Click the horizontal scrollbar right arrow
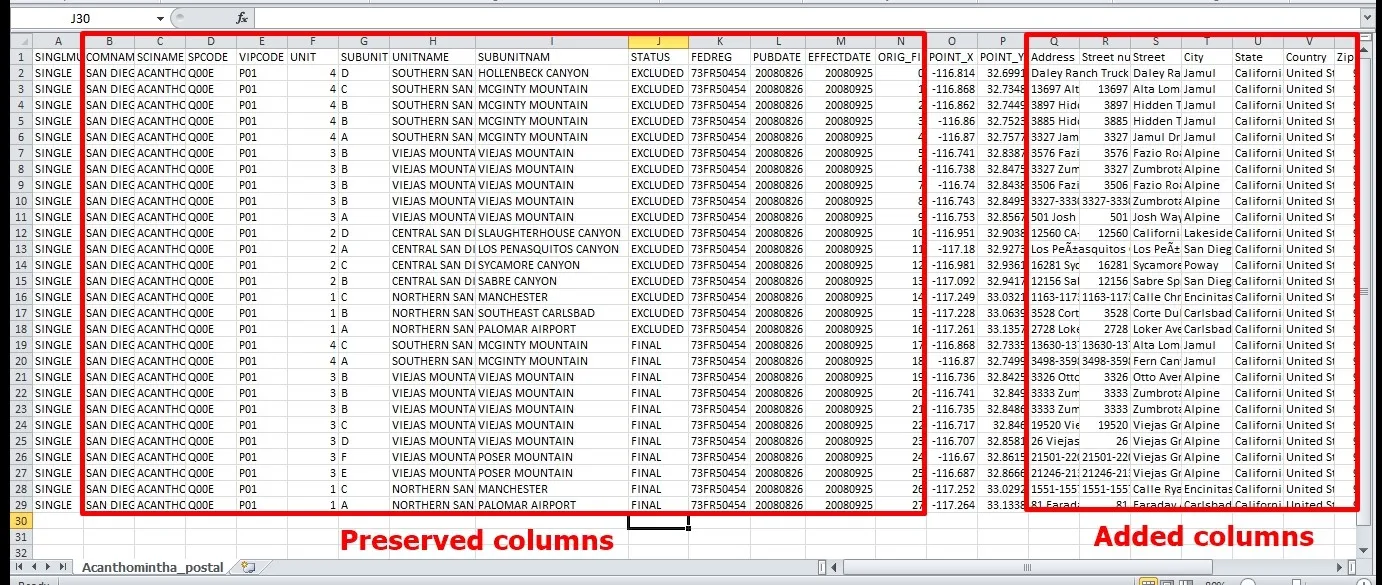The width and height of the screenshot is (1382, 585). tap(1338, 566)
